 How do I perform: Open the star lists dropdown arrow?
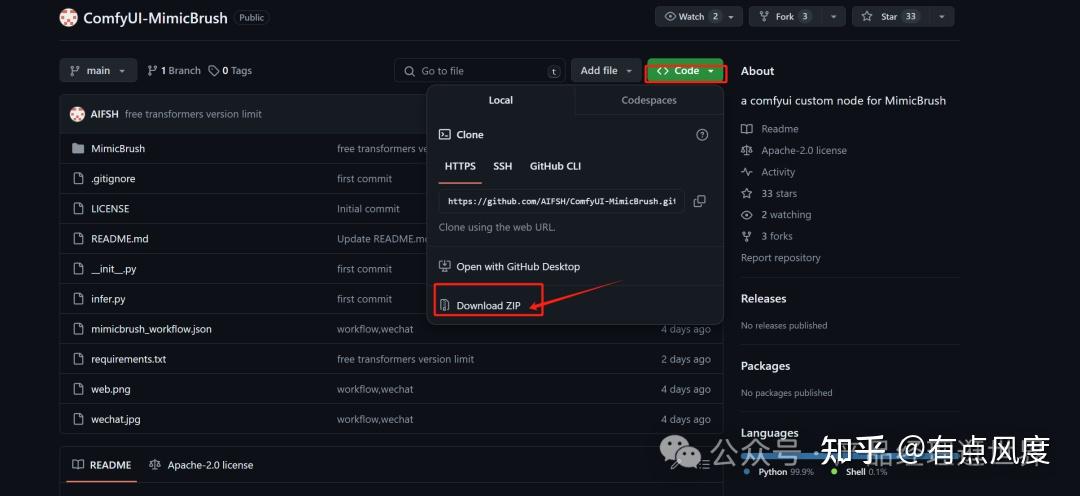tap(941, 17)
